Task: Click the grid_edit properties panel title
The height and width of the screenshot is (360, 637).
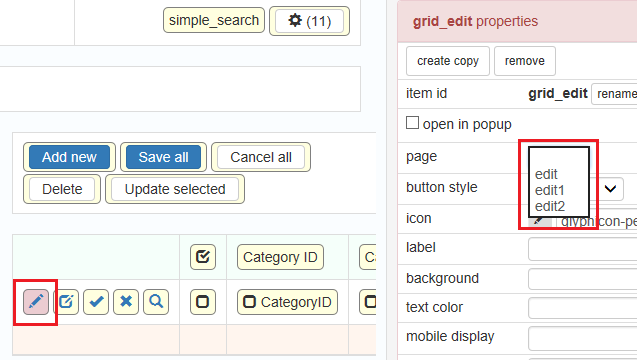Action: (475, 21)
